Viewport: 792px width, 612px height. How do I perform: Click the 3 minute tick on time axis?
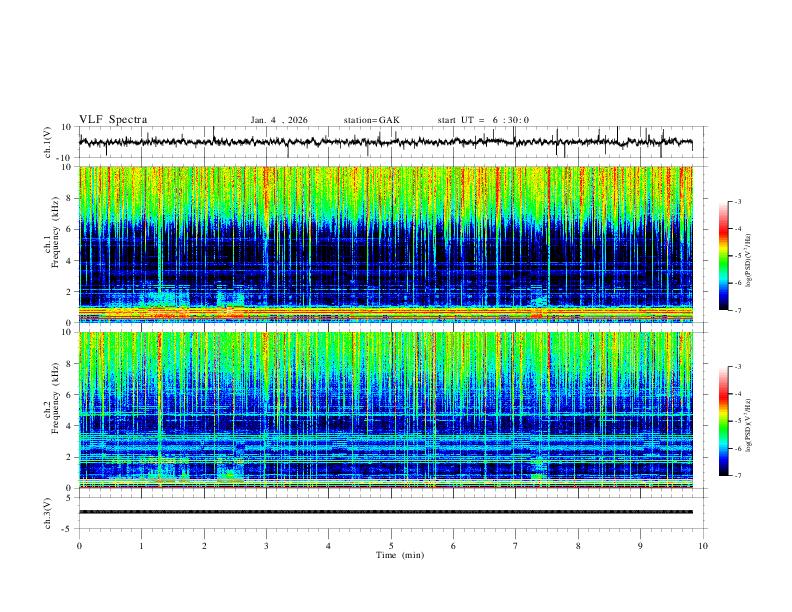(x=266, y=546)
